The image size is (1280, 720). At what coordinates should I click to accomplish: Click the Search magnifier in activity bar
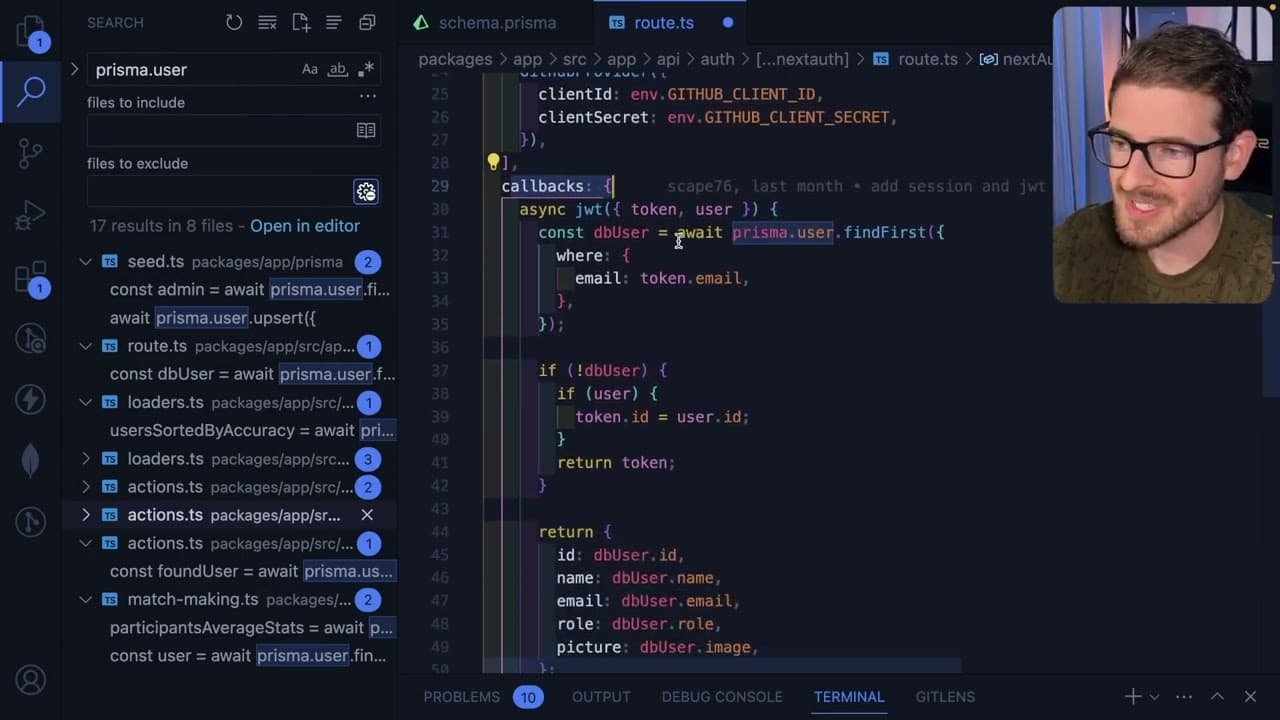pos(30,91)
